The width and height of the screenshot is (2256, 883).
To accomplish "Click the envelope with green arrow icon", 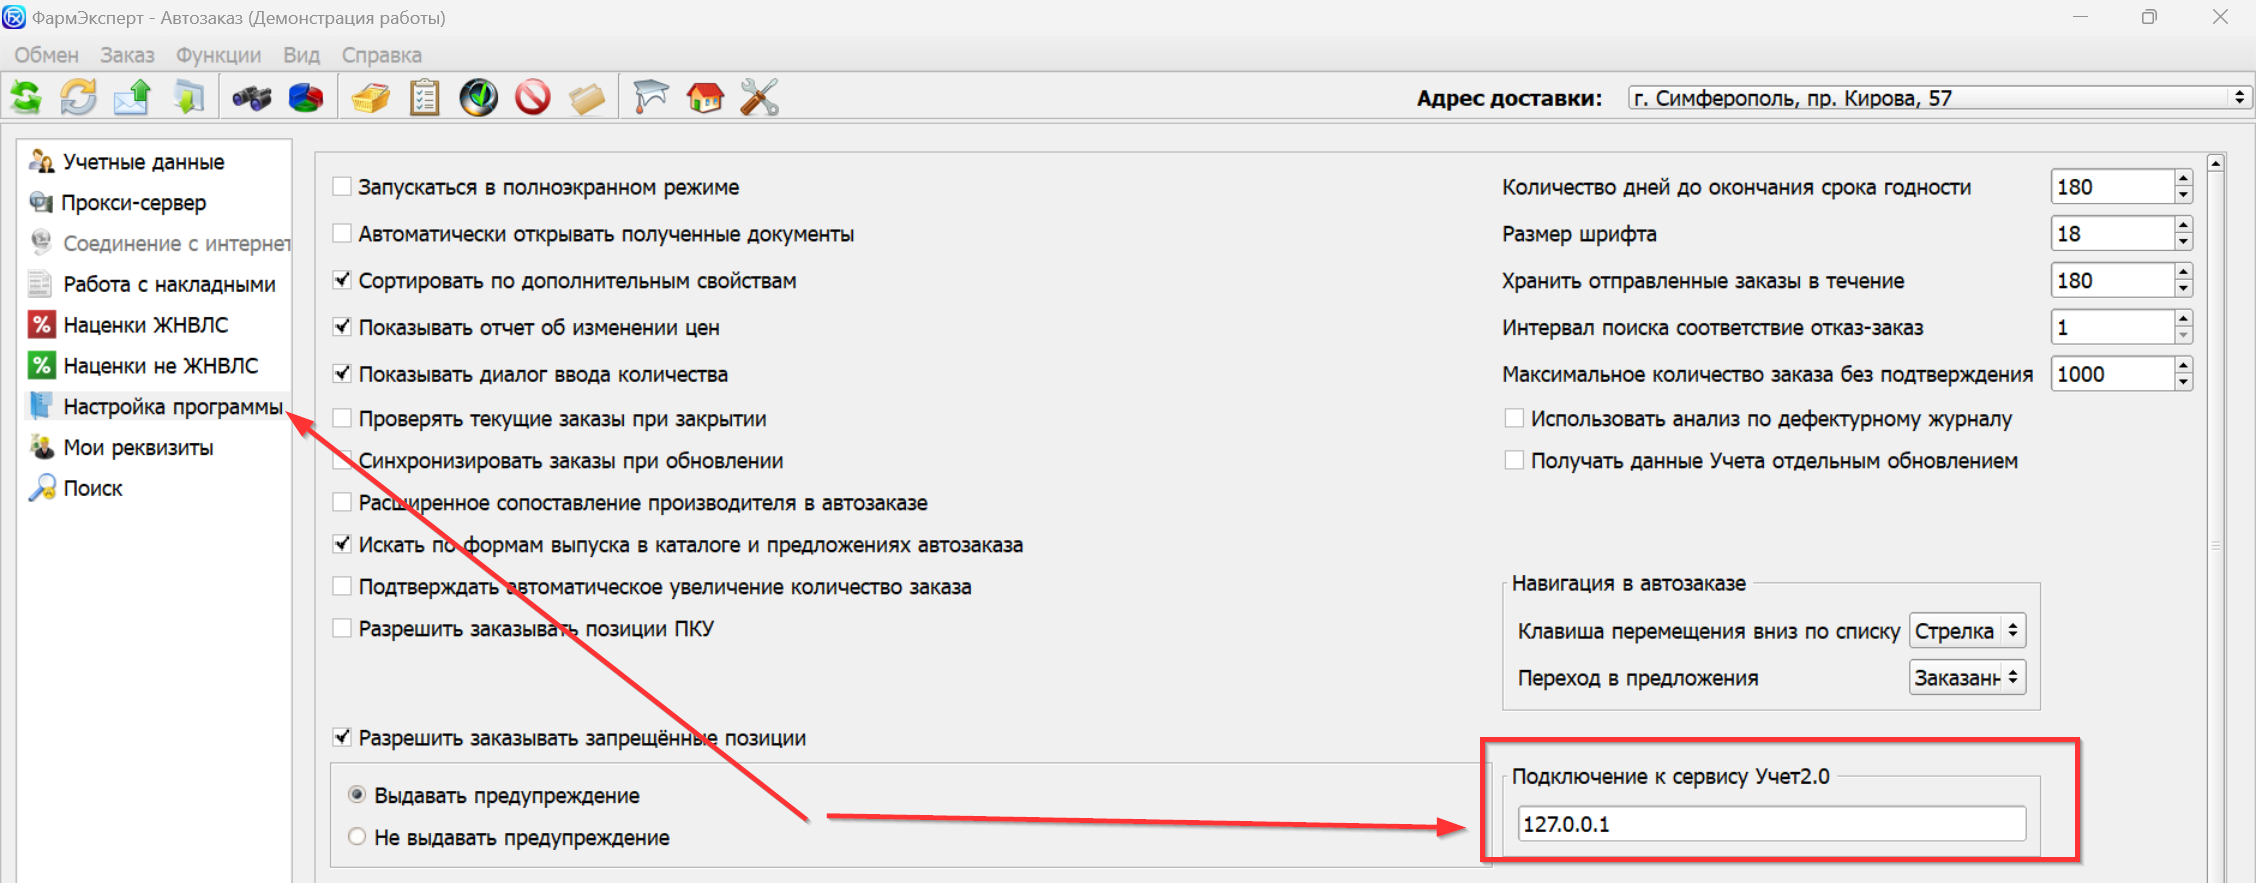I will 132,98.
